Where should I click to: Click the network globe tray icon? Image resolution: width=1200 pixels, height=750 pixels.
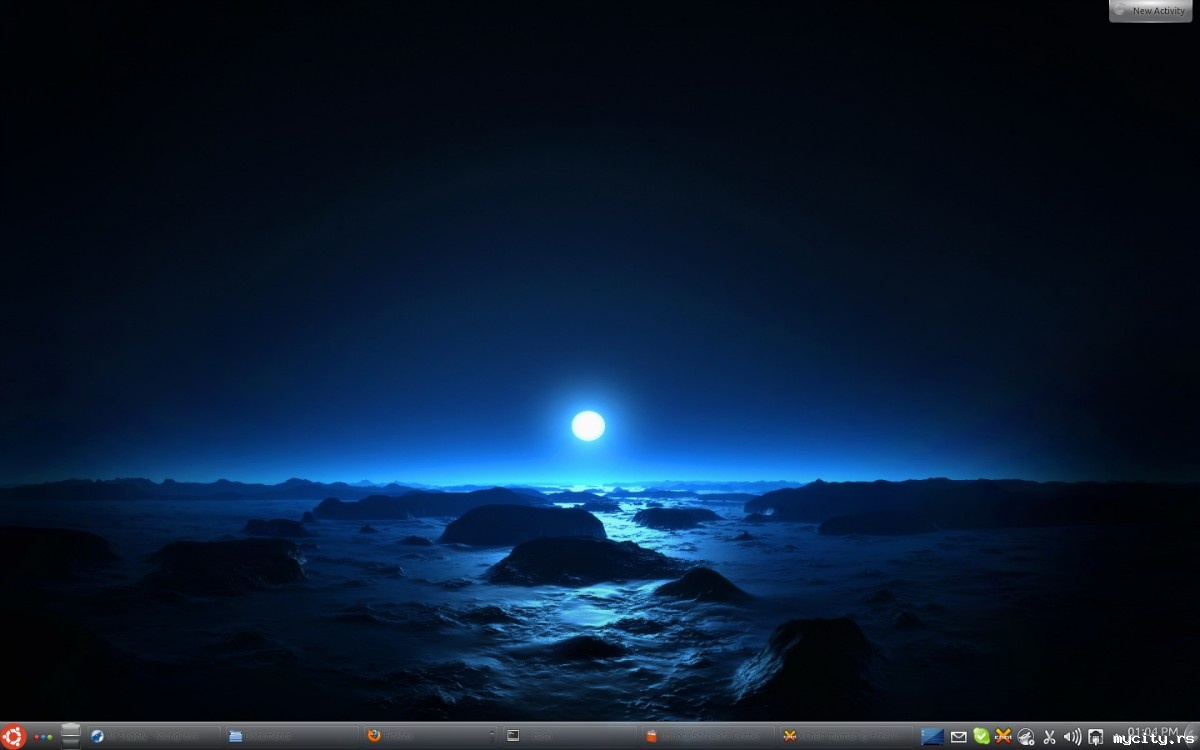(x=1026, y=737)
